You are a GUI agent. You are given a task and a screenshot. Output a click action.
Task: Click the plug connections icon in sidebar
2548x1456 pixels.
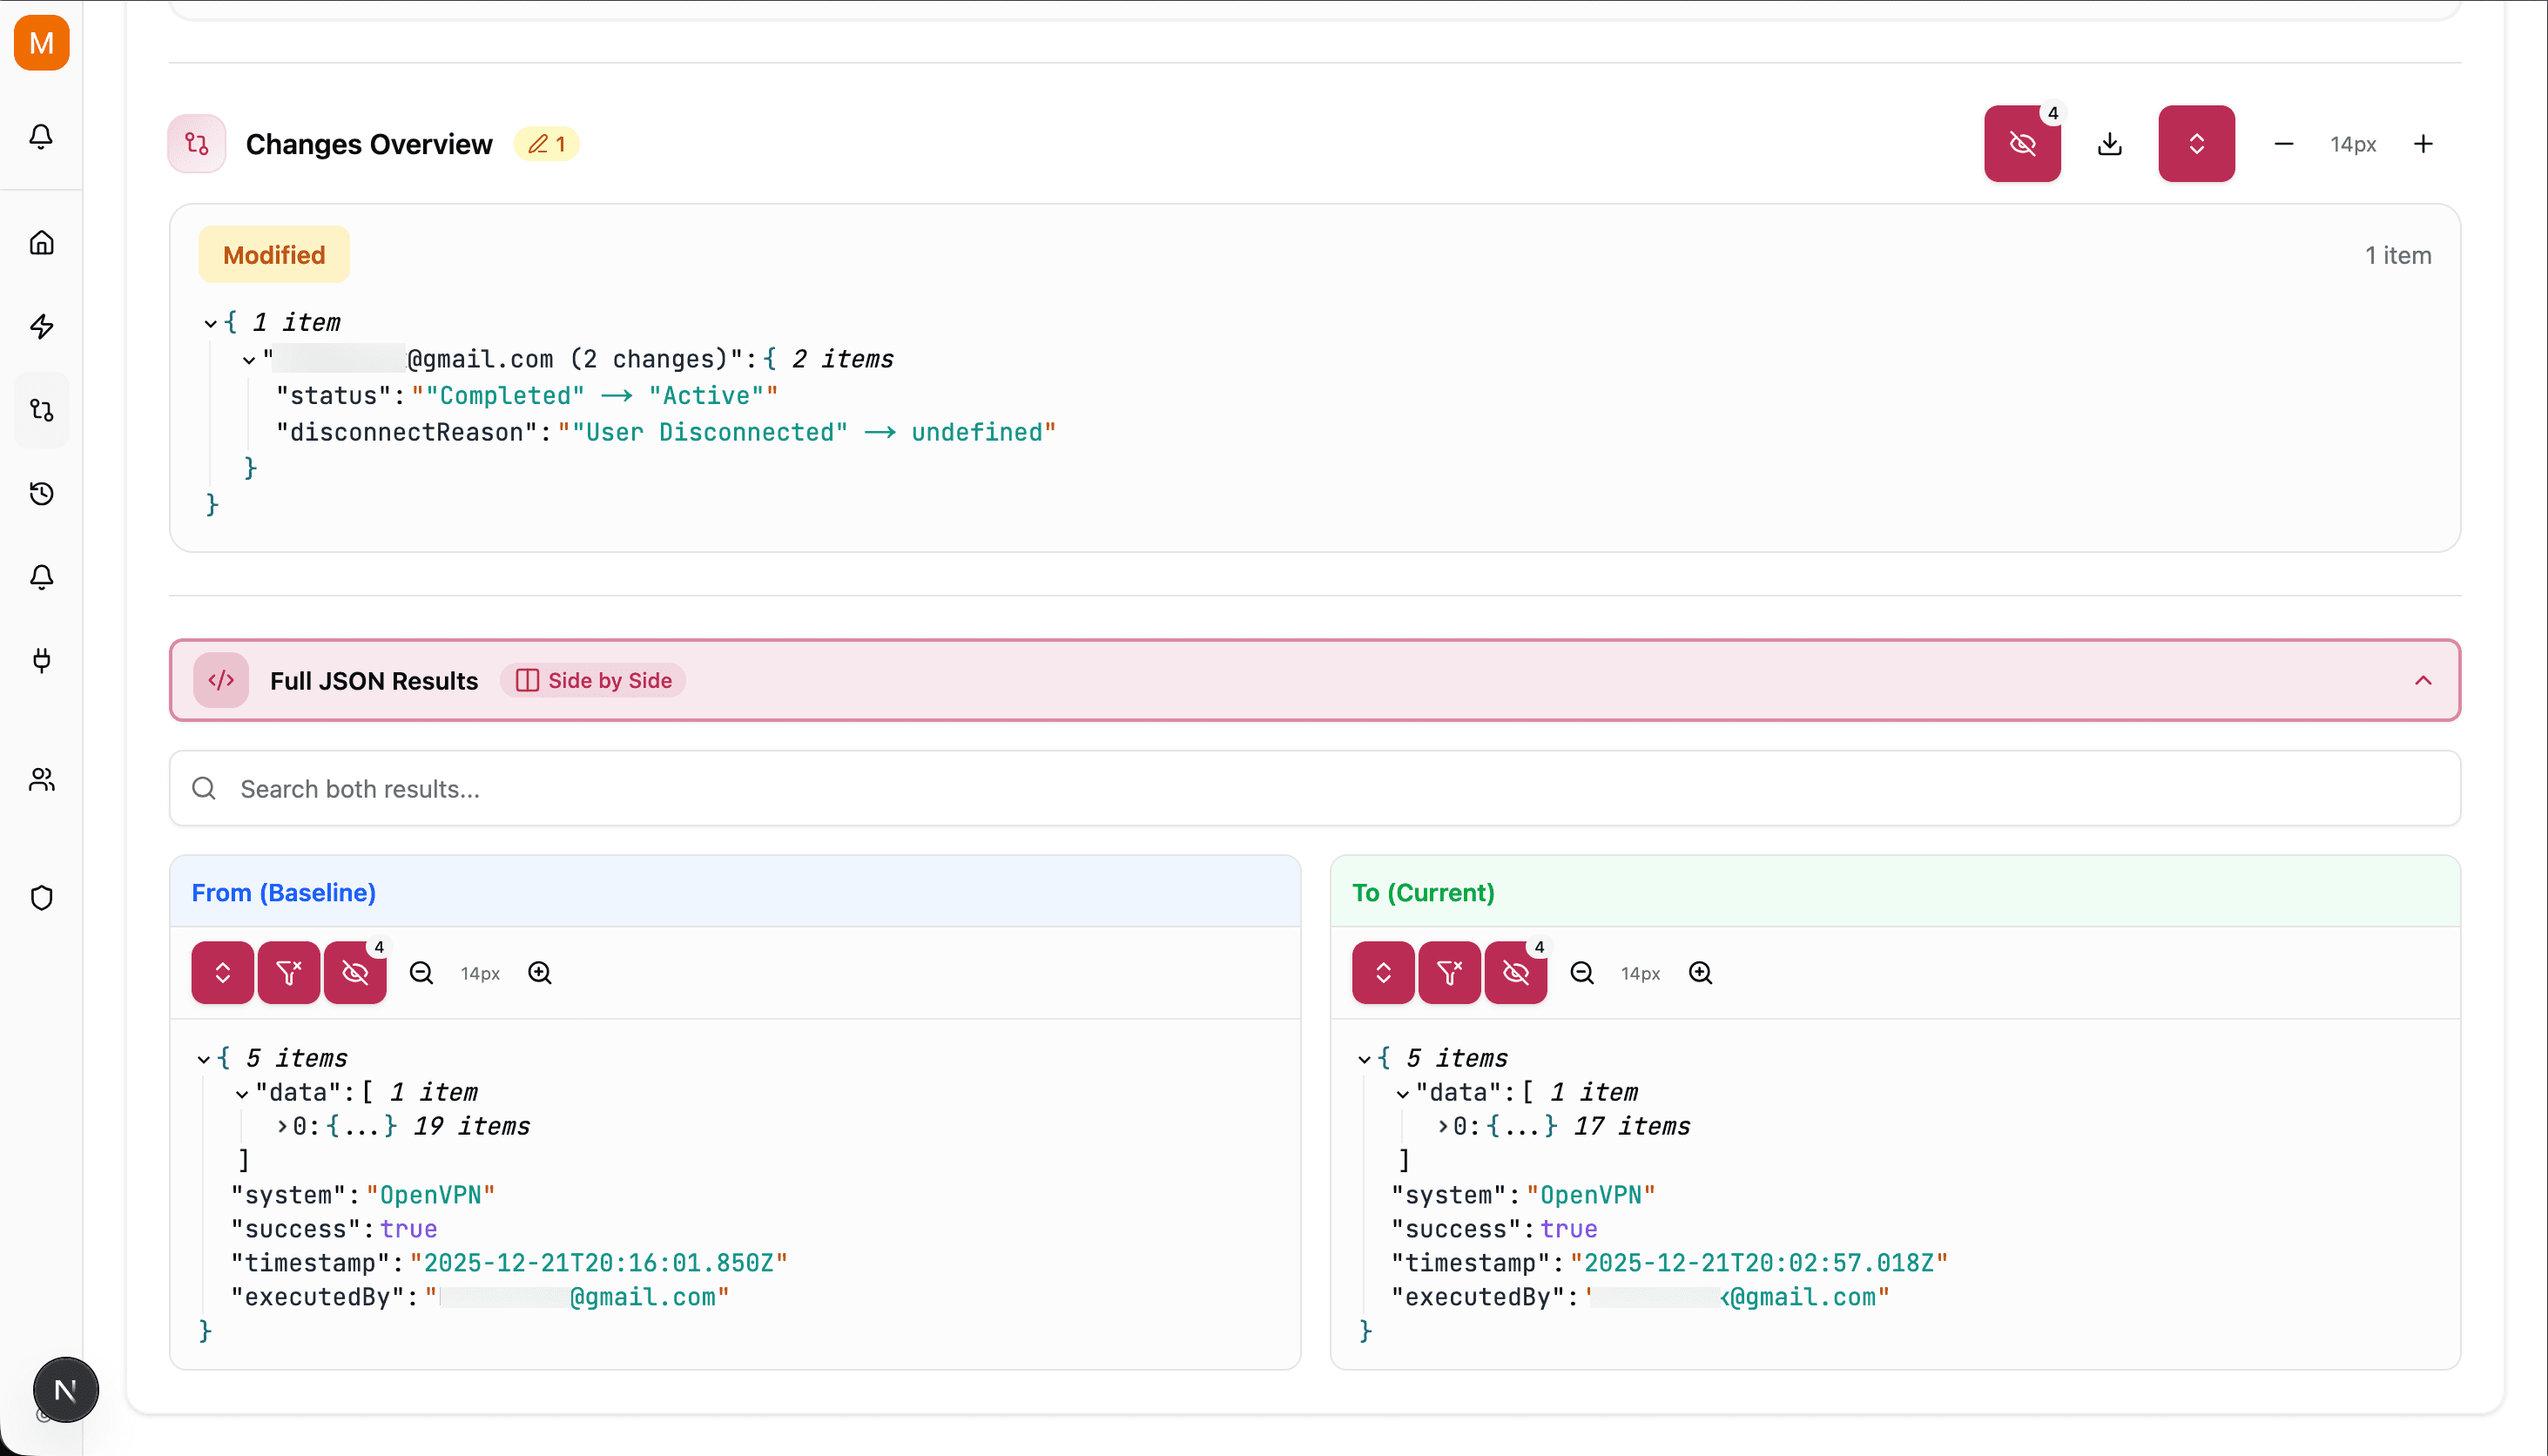tap(41, 661)
